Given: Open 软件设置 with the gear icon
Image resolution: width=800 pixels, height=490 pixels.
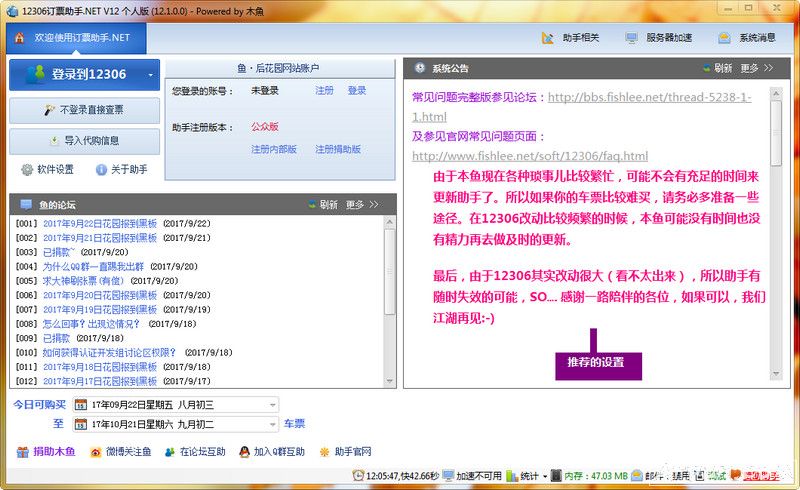Looking at the screenshot, I should click(47, 169).
